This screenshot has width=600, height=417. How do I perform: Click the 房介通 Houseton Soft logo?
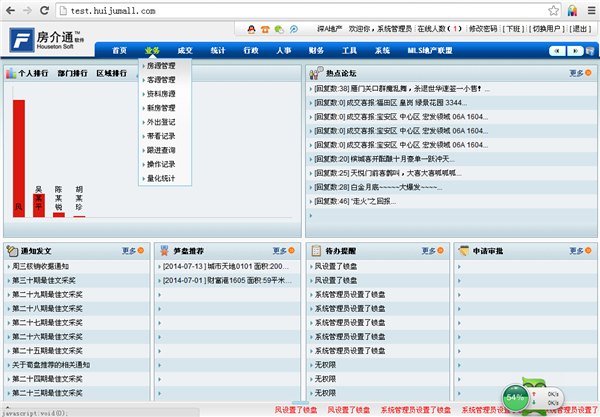pyautogui.click(x=47, y=40)
